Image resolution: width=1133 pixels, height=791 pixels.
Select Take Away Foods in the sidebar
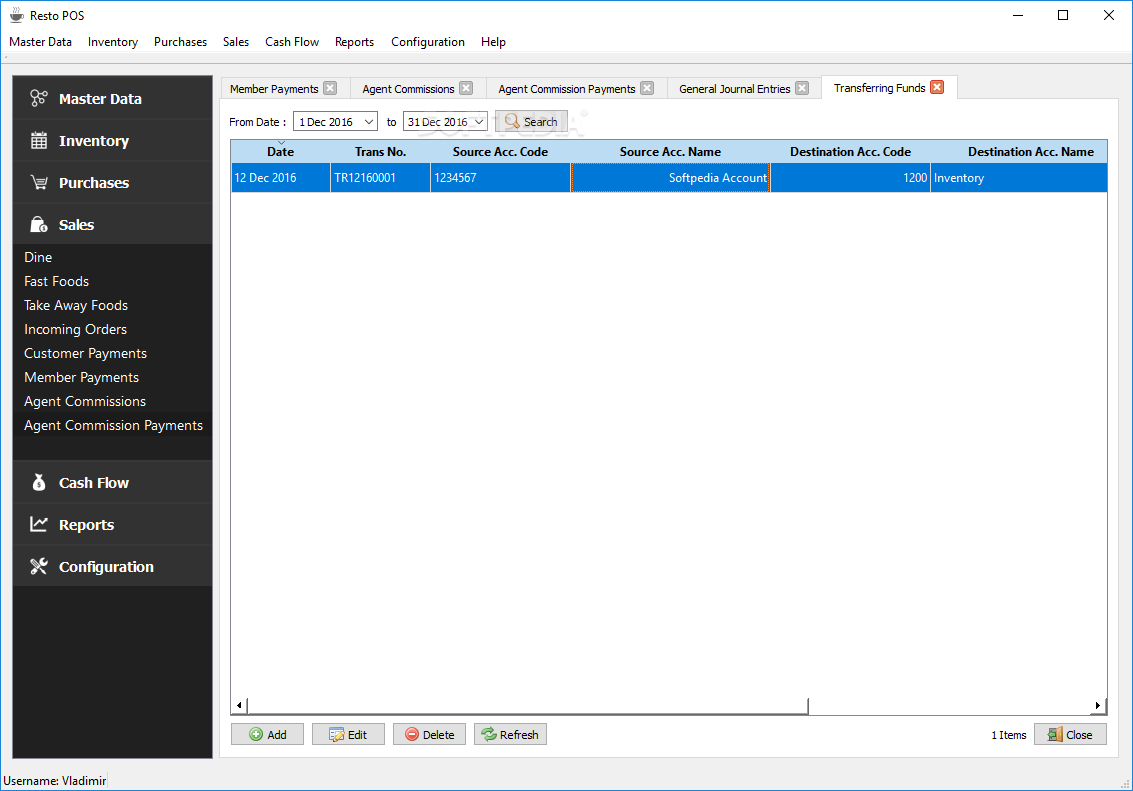pyautogui.click(x=112, y=305)
